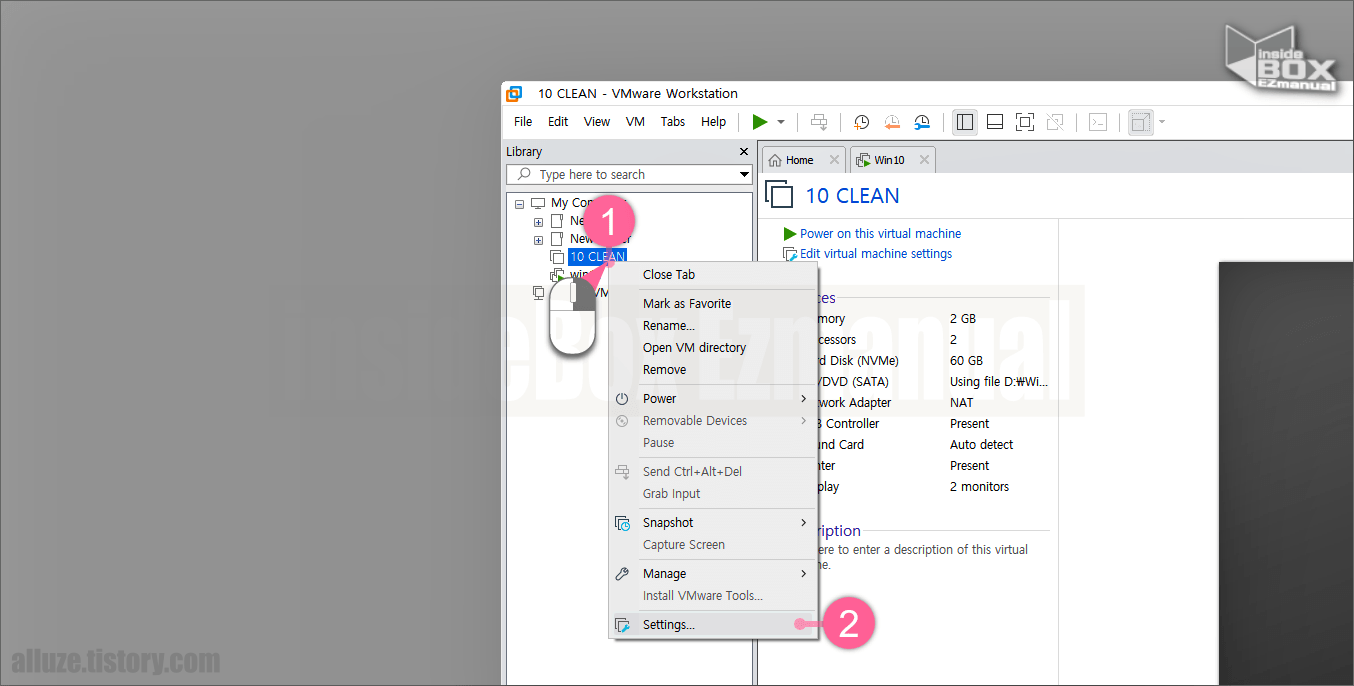Viewport: 1354px width, 686px height.
Task: Open the View menu
Action: point(597,122)
